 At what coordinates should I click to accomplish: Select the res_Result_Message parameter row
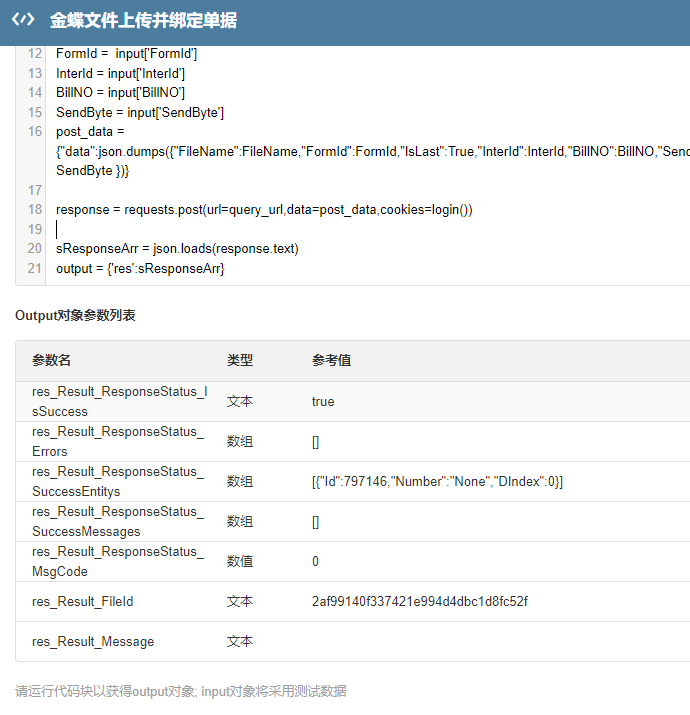(93, 642)
